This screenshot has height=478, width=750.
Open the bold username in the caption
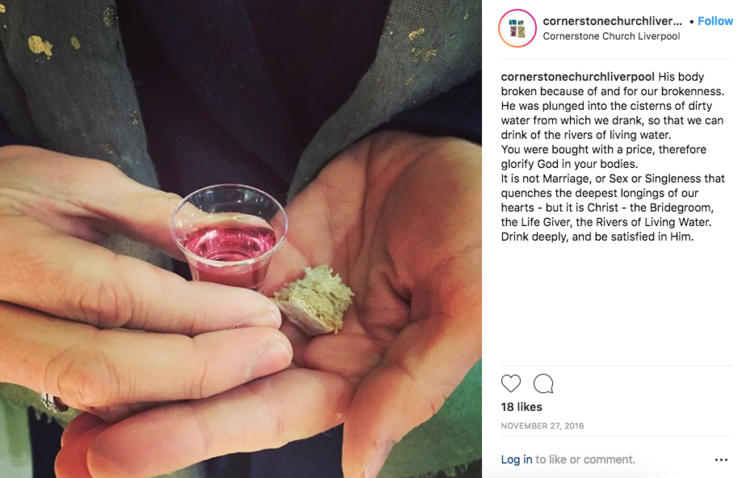[577, 77]
